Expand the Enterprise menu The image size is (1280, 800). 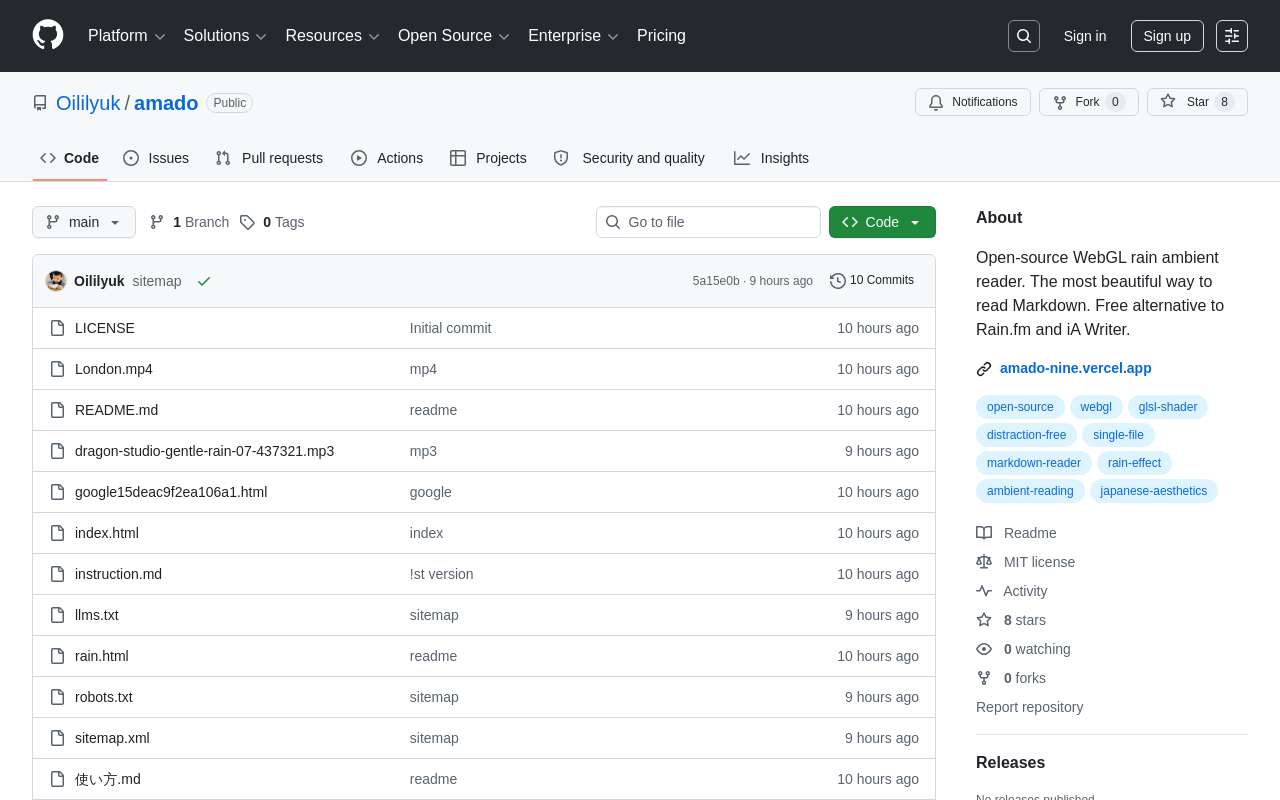pyautogui.click(x=573, y=36)
